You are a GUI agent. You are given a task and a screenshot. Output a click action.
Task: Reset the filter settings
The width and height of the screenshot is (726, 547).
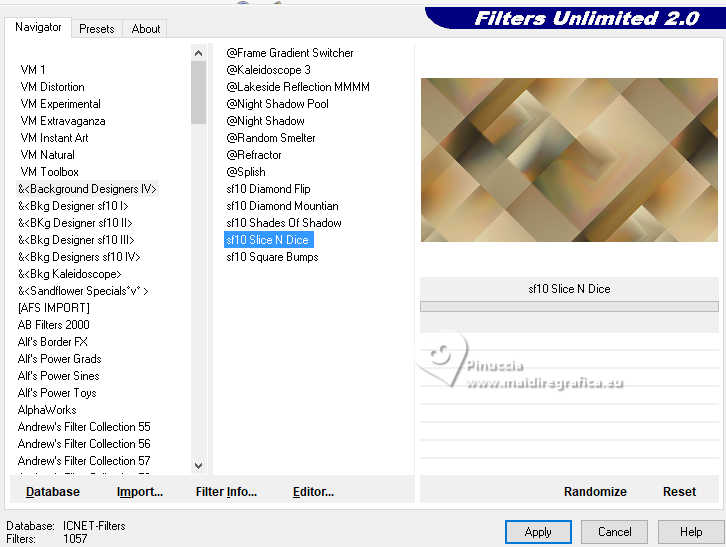(679, 491)
